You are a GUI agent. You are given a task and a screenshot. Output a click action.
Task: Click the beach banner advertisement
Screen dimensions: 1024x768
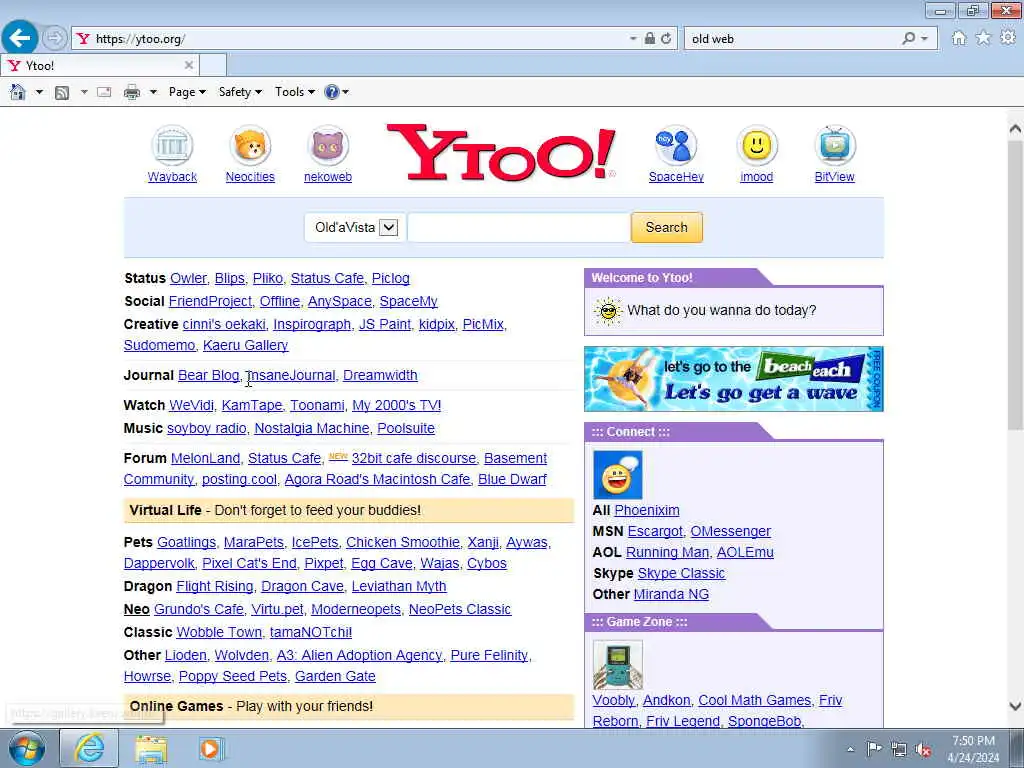[x=733, y=379]
